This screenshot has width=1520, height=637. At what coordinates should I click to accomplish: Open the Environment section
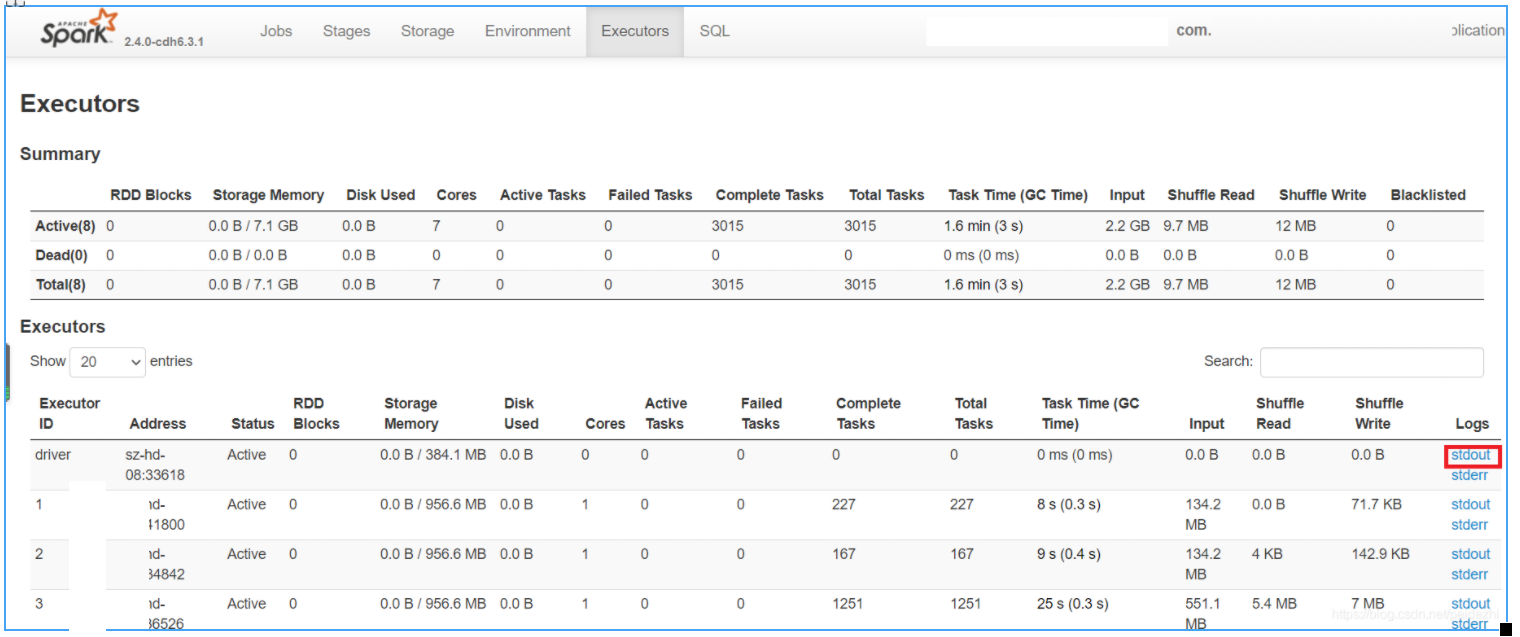coord(527,31)
